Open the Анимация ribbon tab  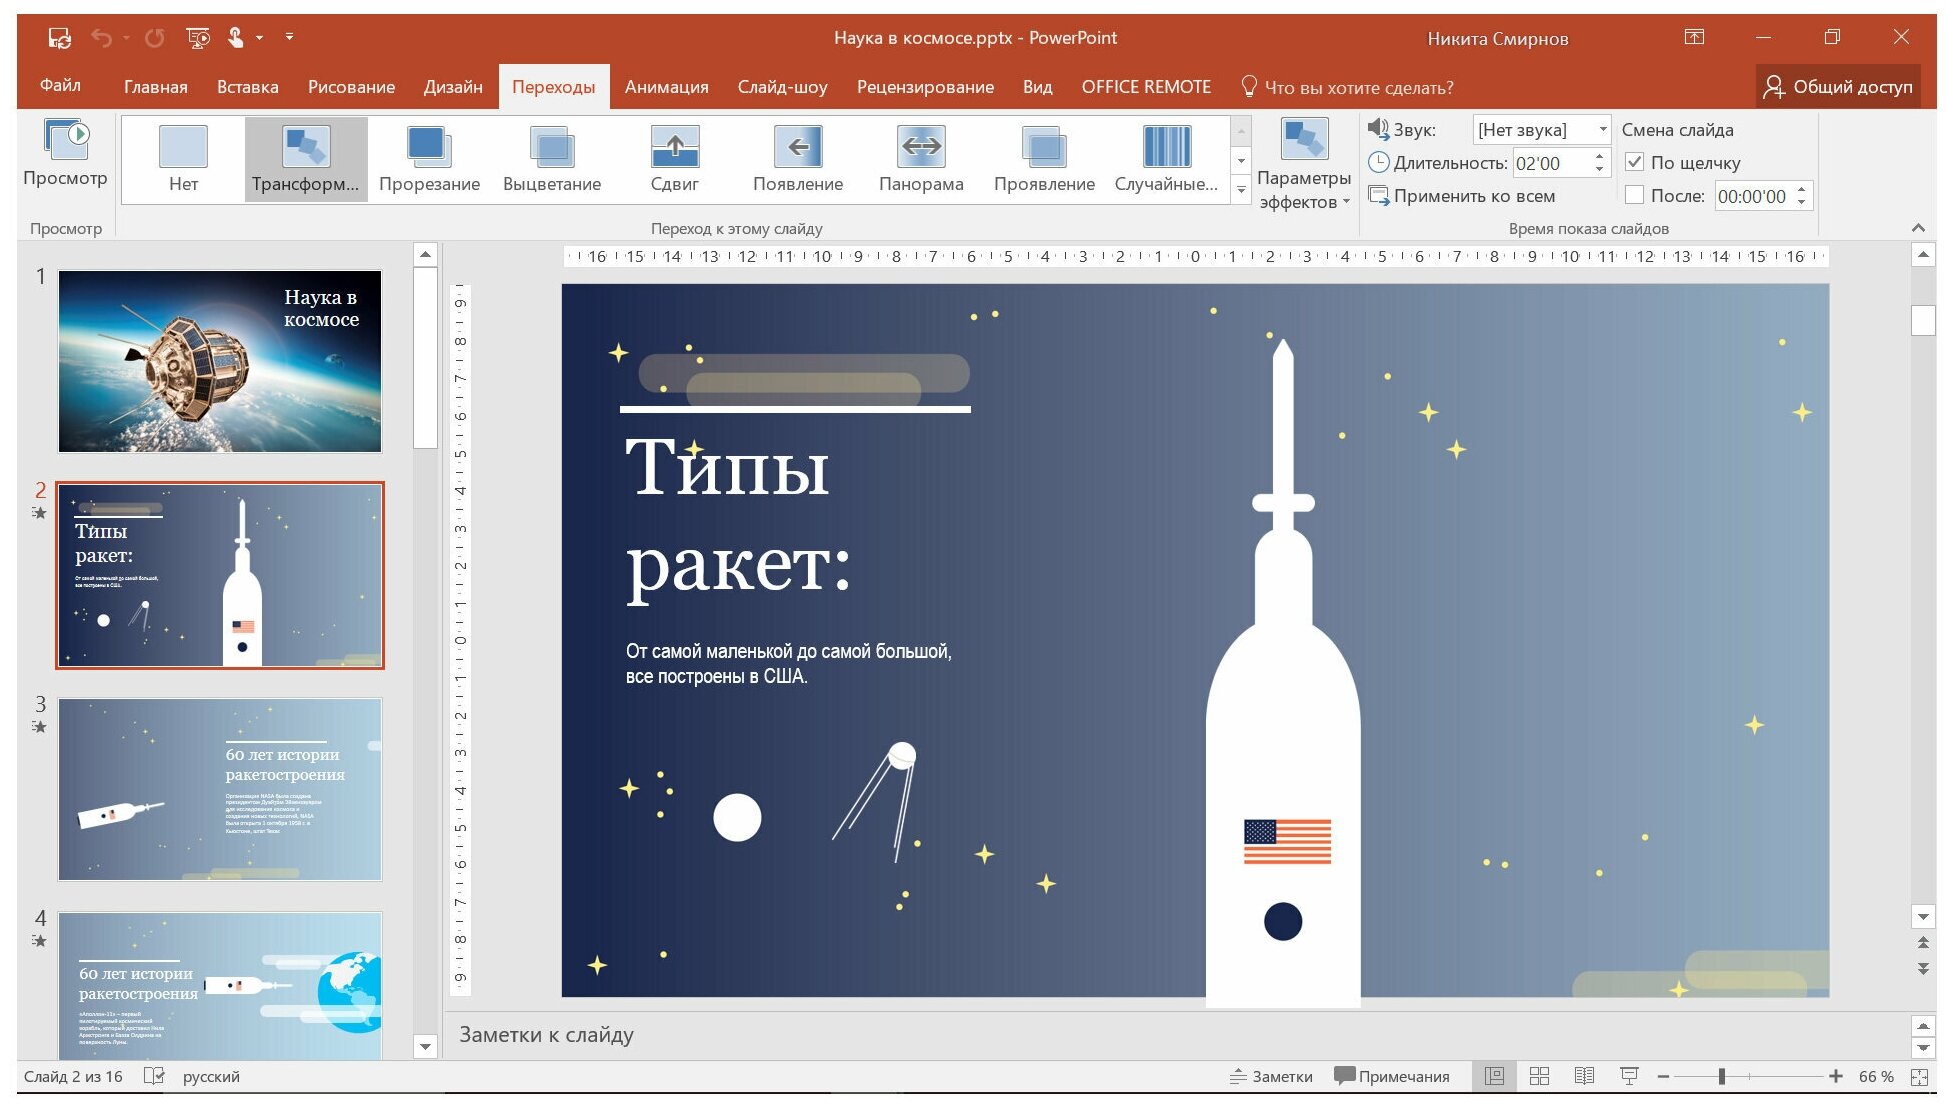(x=662, y=86)
